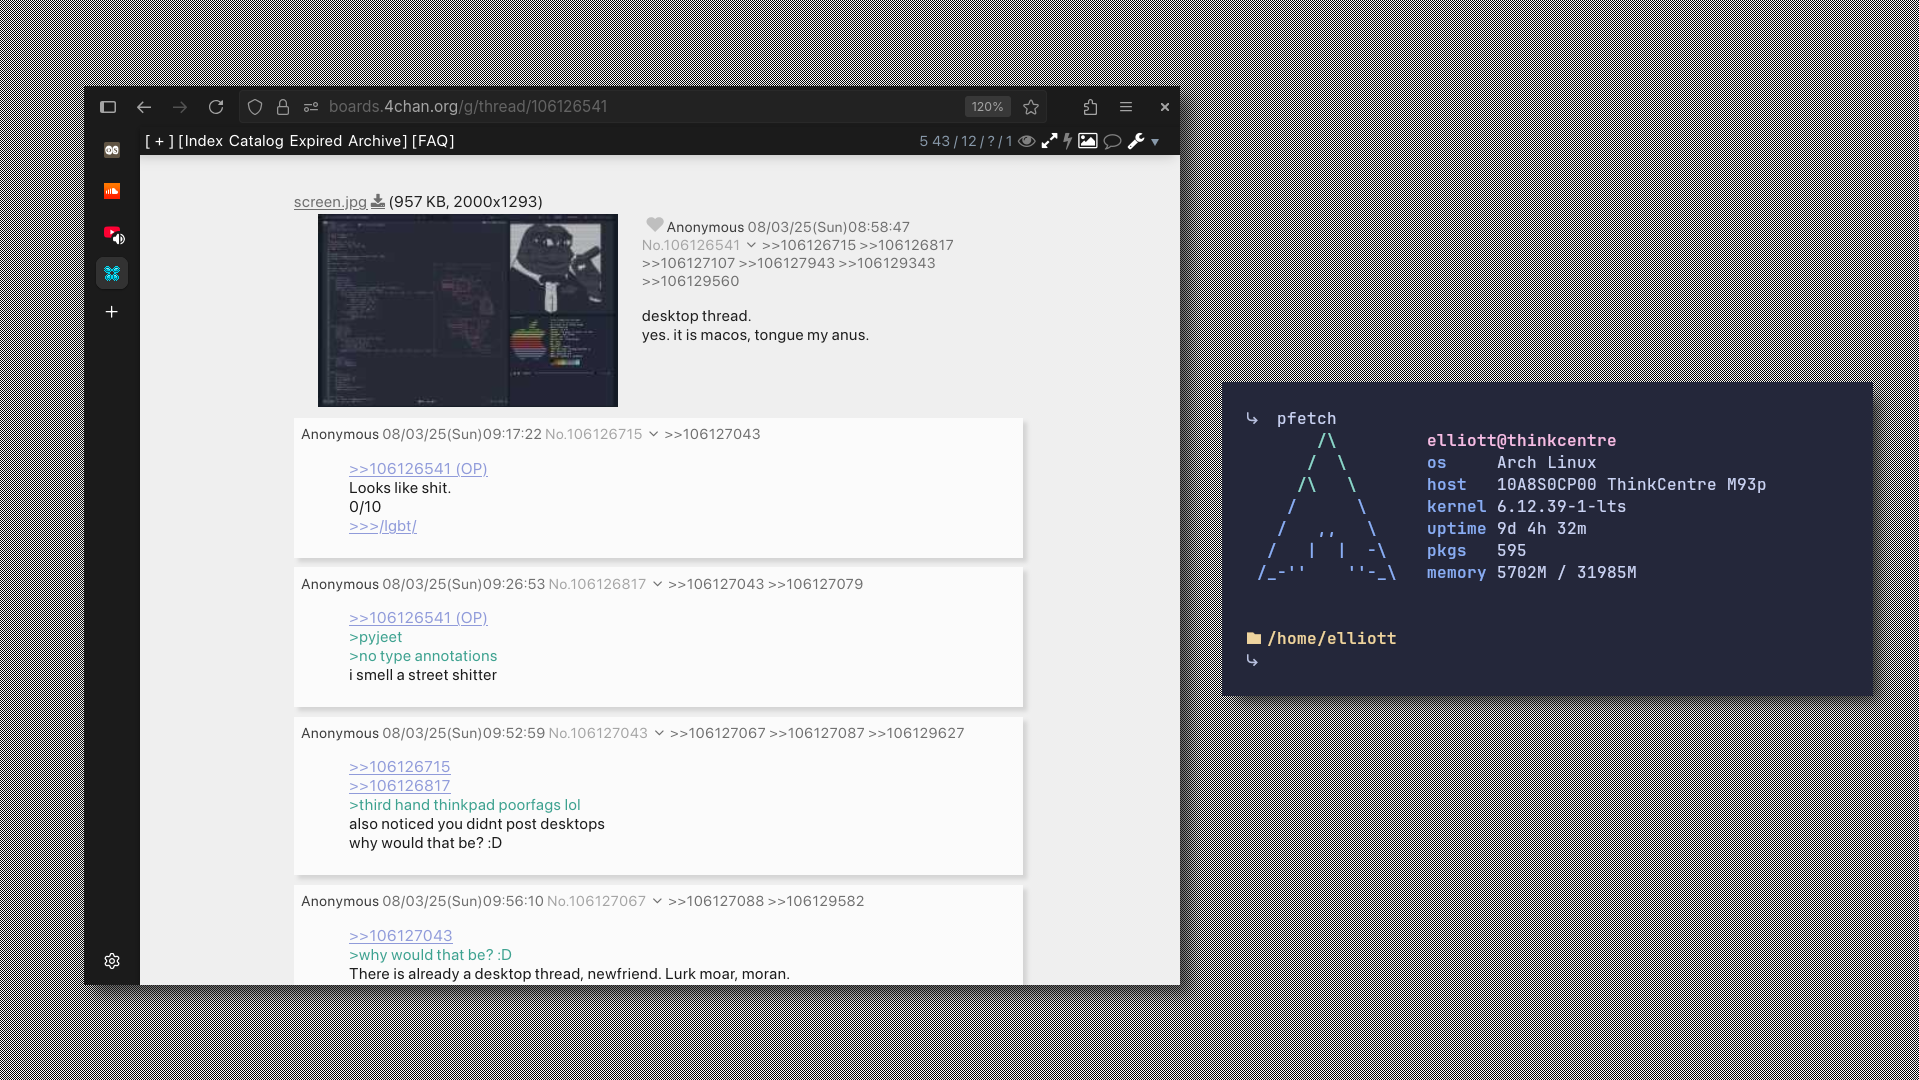Reset the 120% zoom level badge

click(x=987, y=107)
